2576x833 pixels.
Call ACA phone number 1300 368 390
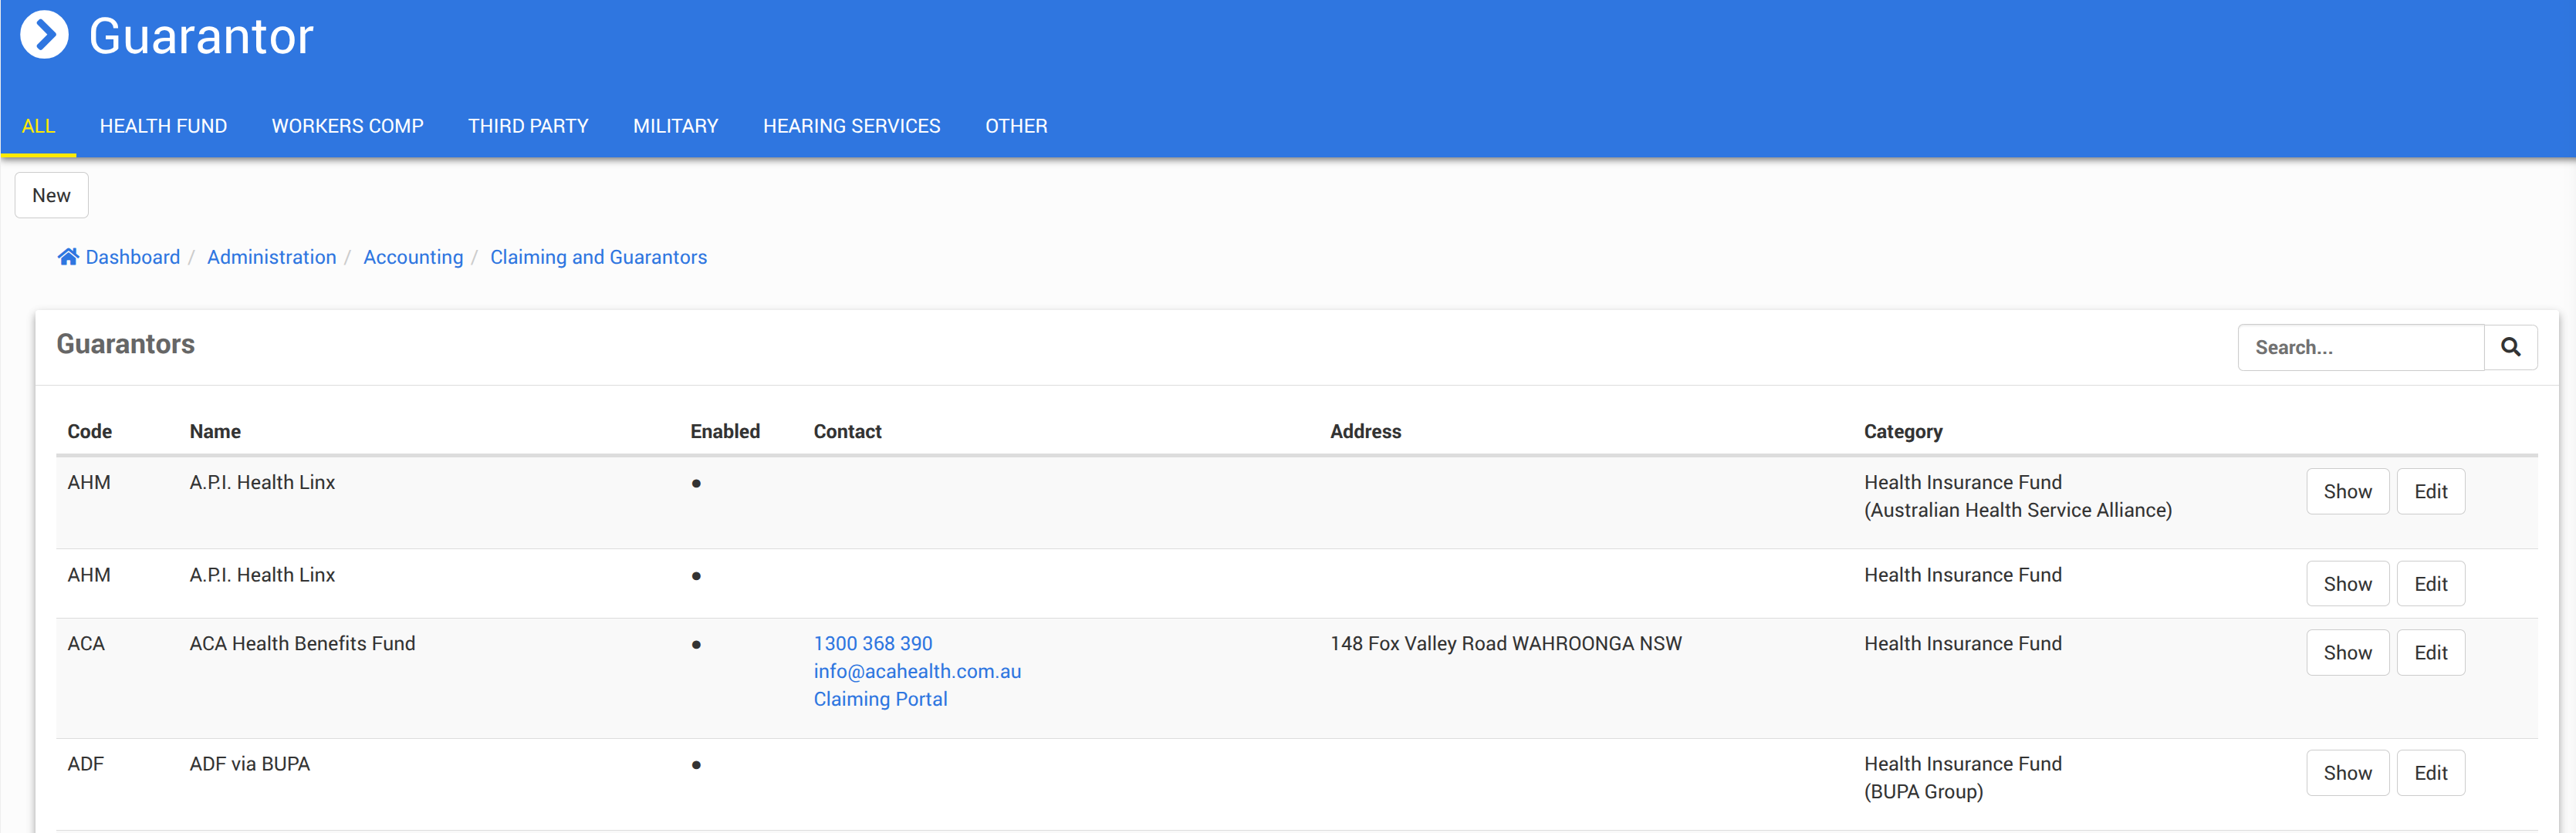pyautogui.click(x=872, y=644)
